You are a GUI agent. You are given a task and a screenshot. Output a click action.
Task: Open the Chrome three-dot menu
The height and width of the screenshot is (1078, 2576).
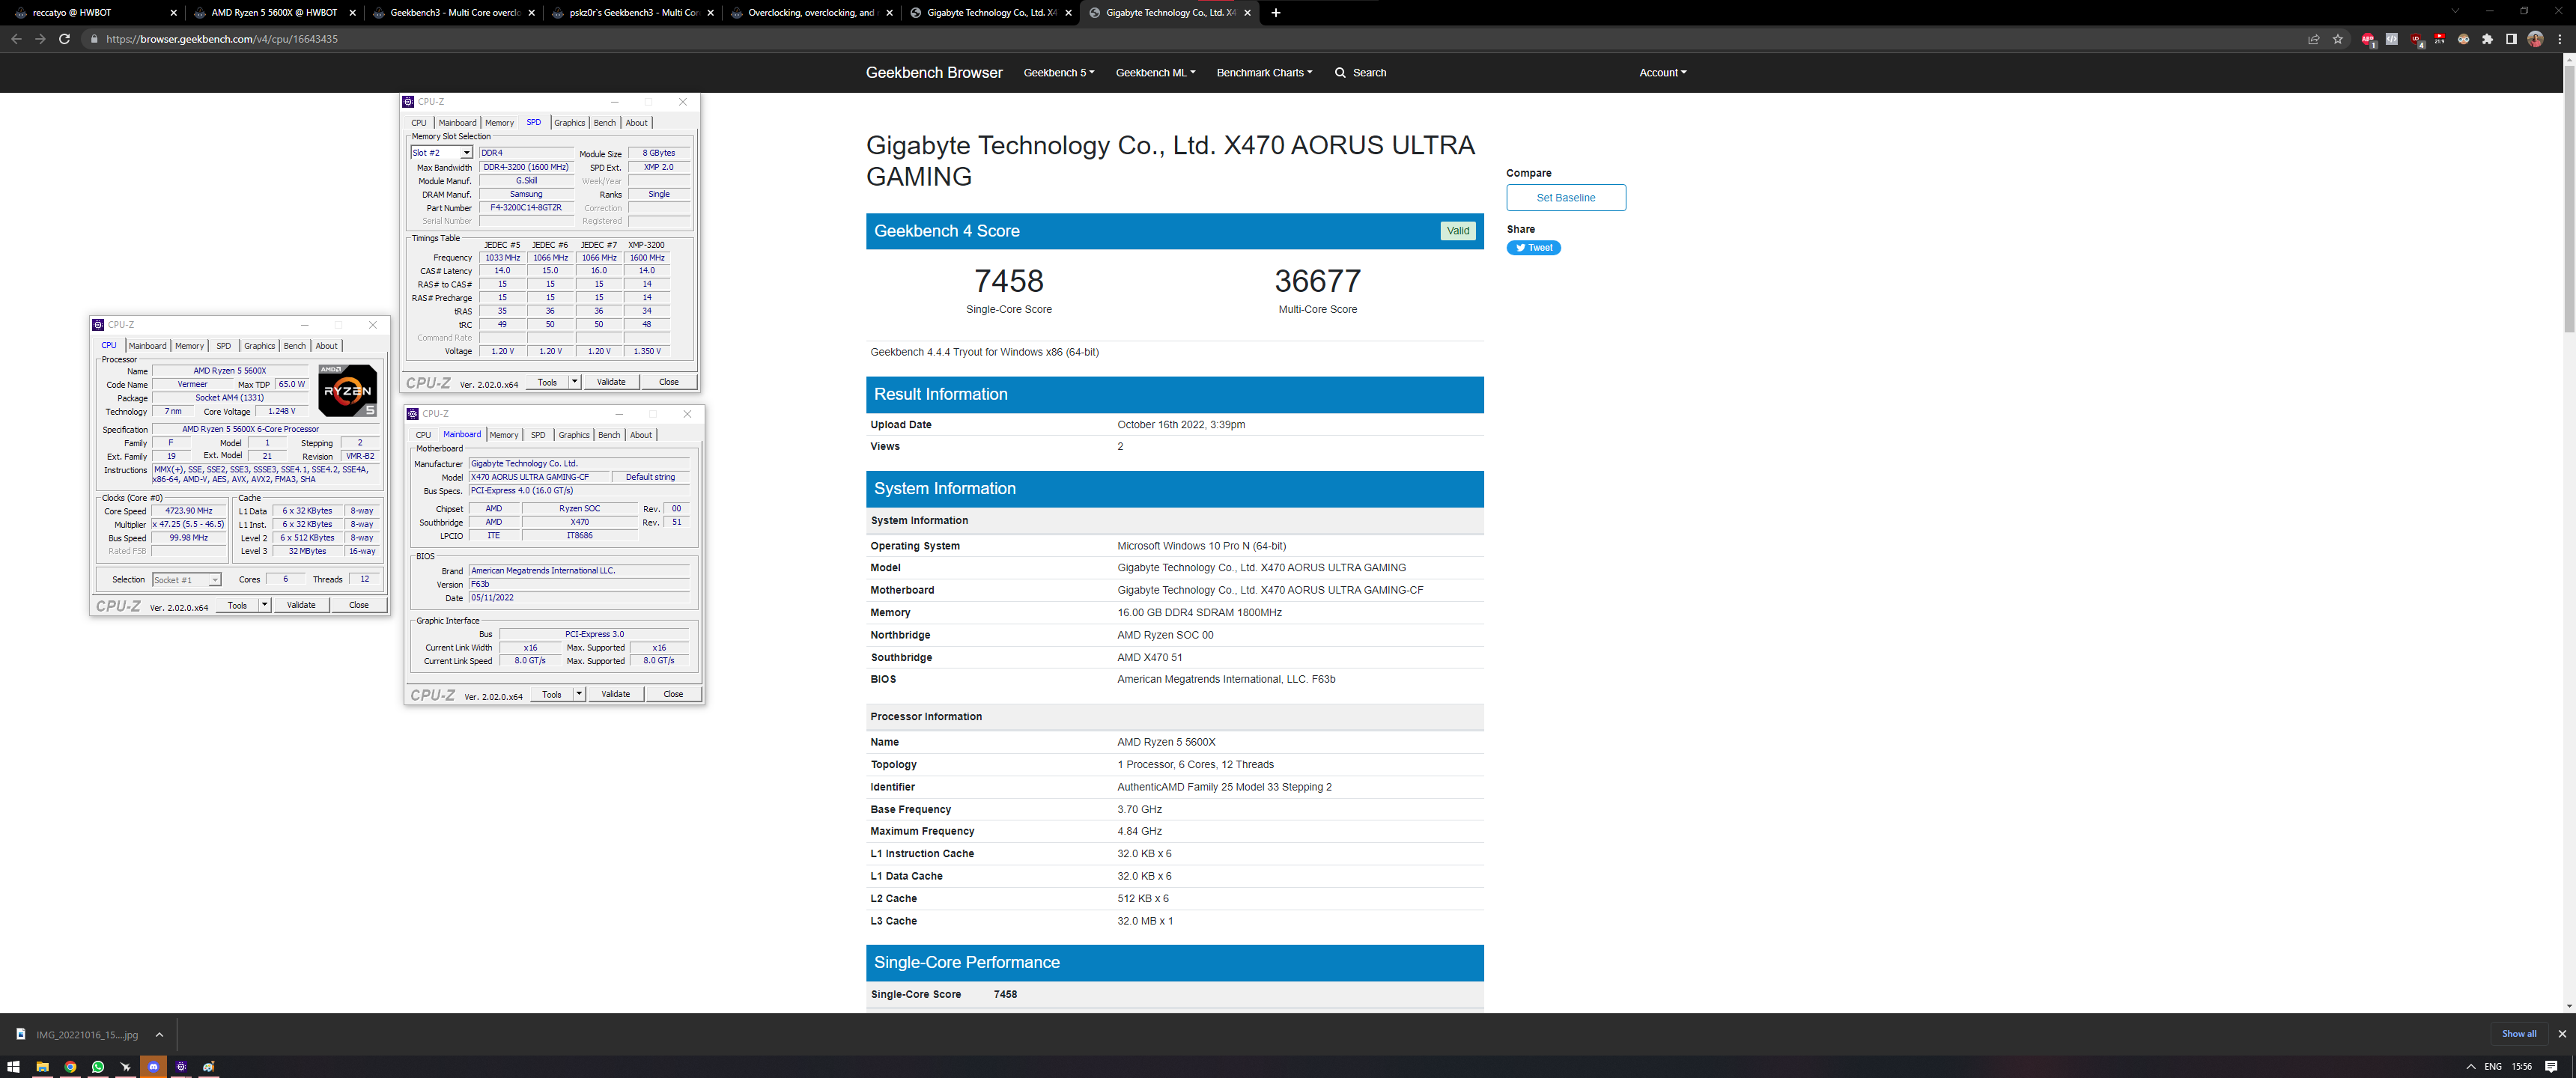(x=2560, y=39)
